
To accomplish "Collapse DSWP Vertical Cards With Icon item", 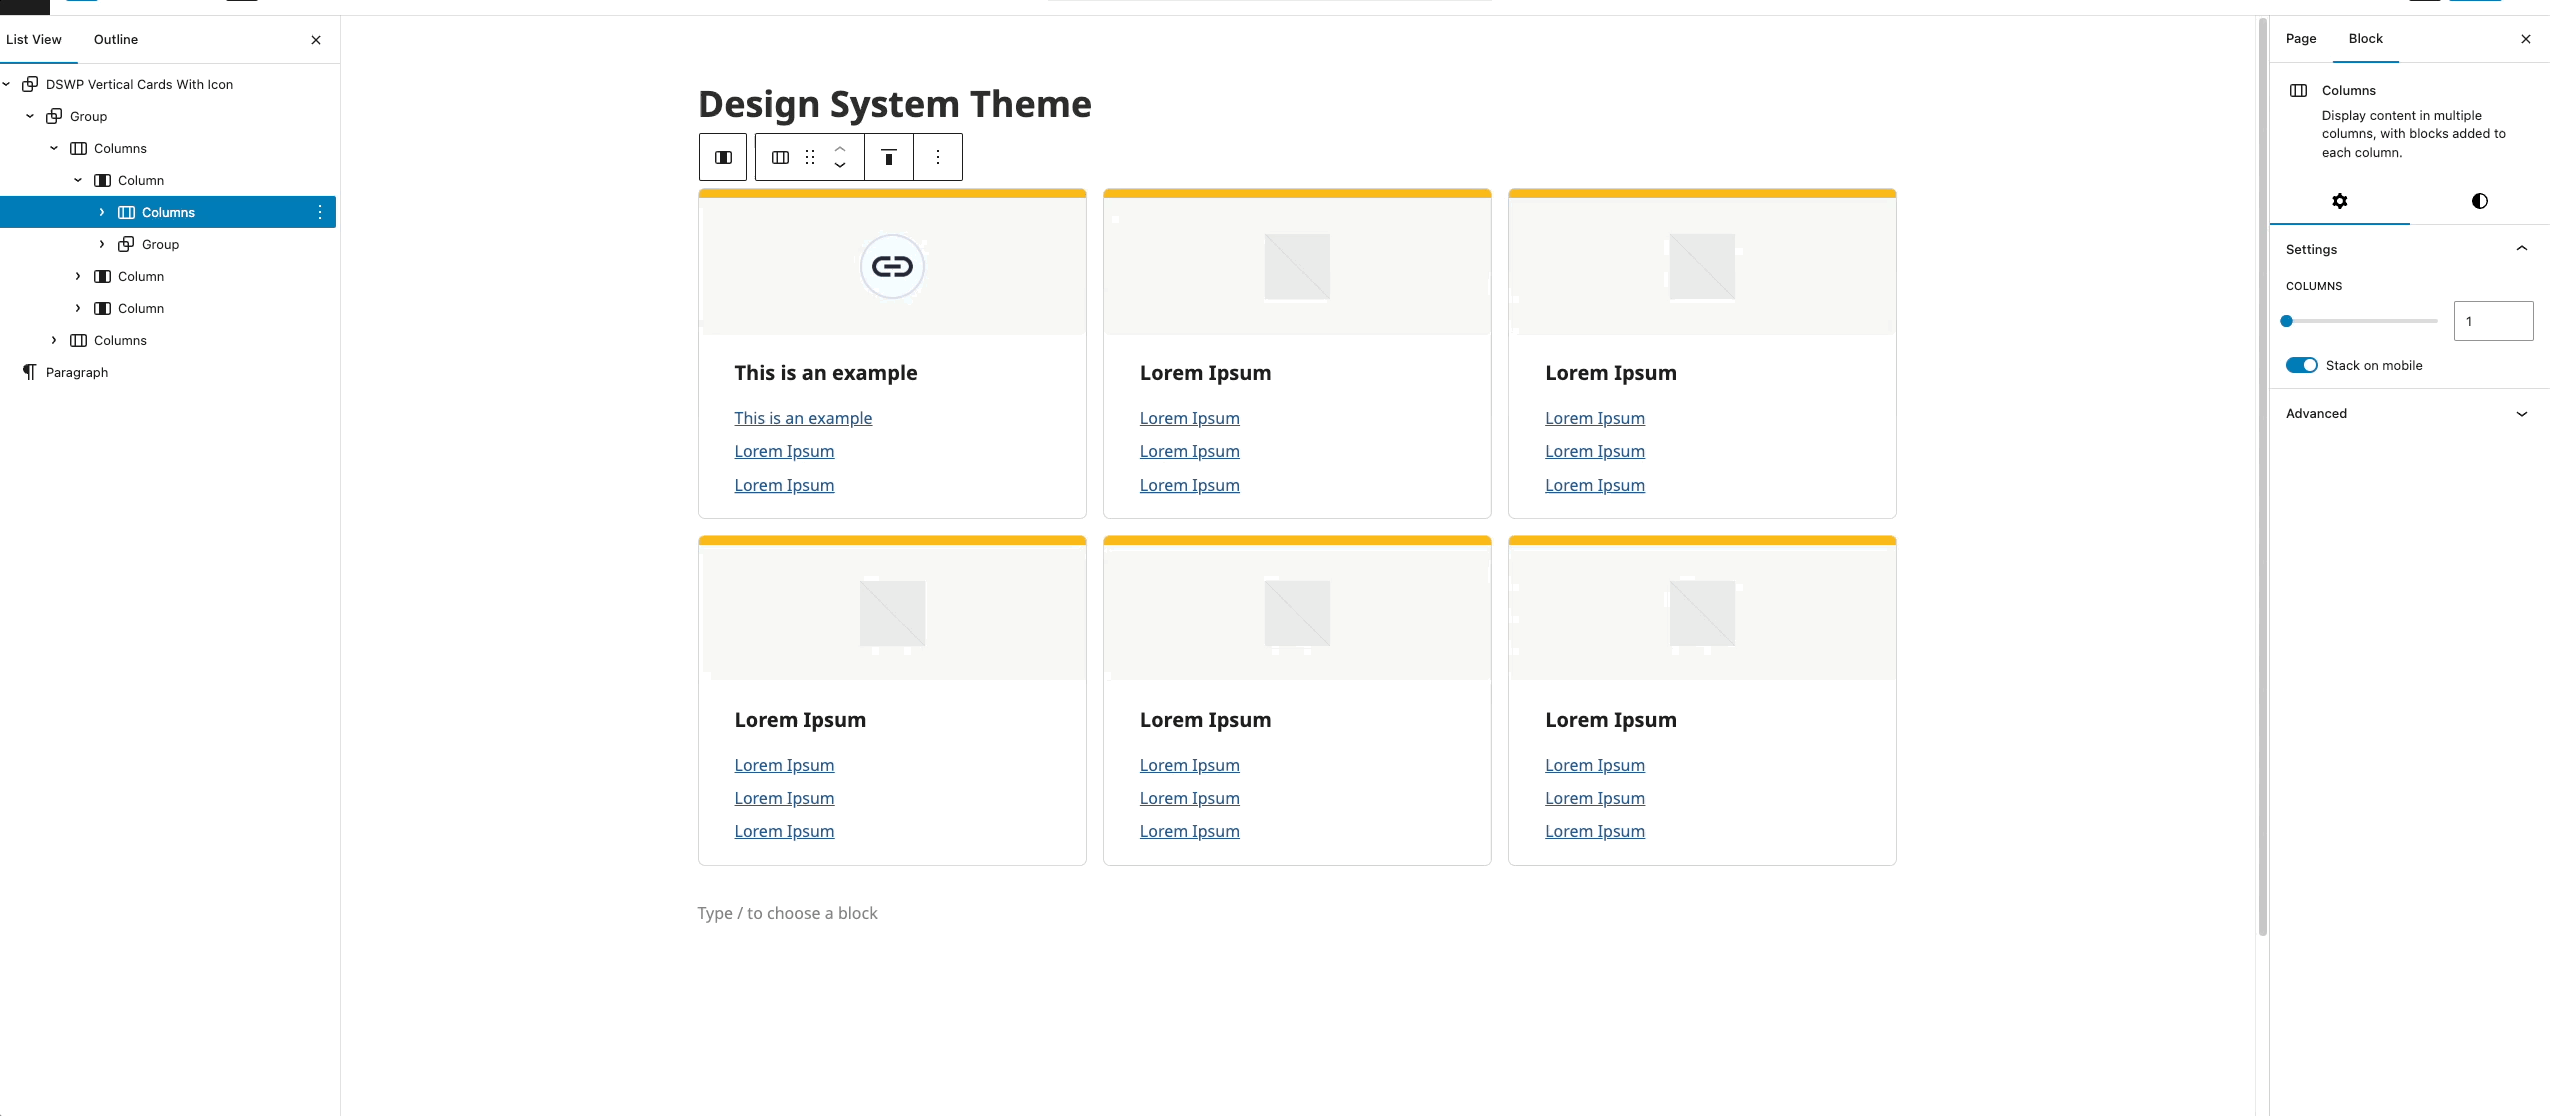I will [x=7, y=84].
